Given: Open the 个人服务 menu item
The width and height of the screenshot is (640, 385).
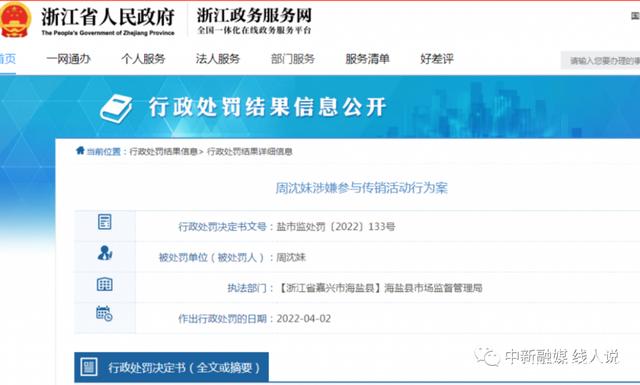Looking at the screenshot, I should 143,59.
